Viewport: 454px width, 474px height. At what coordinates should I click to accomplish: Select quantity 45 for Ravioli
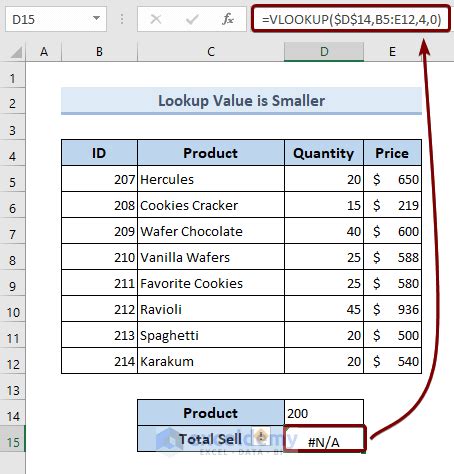click(x=324, y=309)
